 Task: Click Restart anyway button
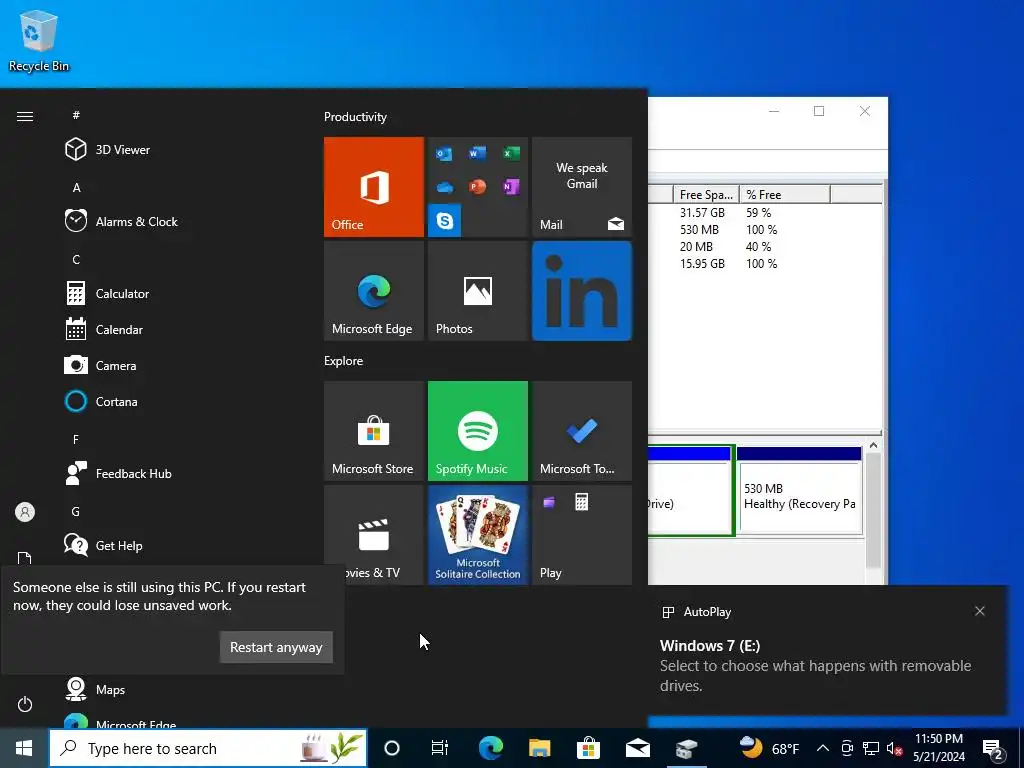click(276, 647)
